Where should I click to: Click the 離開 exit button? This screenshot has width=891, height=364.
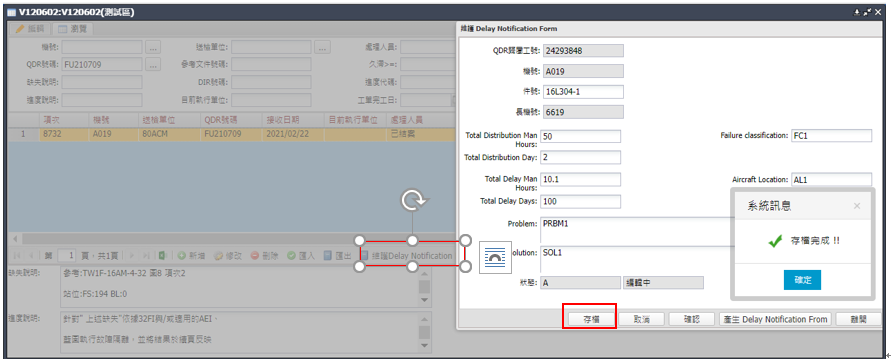[x=859, y=319]
